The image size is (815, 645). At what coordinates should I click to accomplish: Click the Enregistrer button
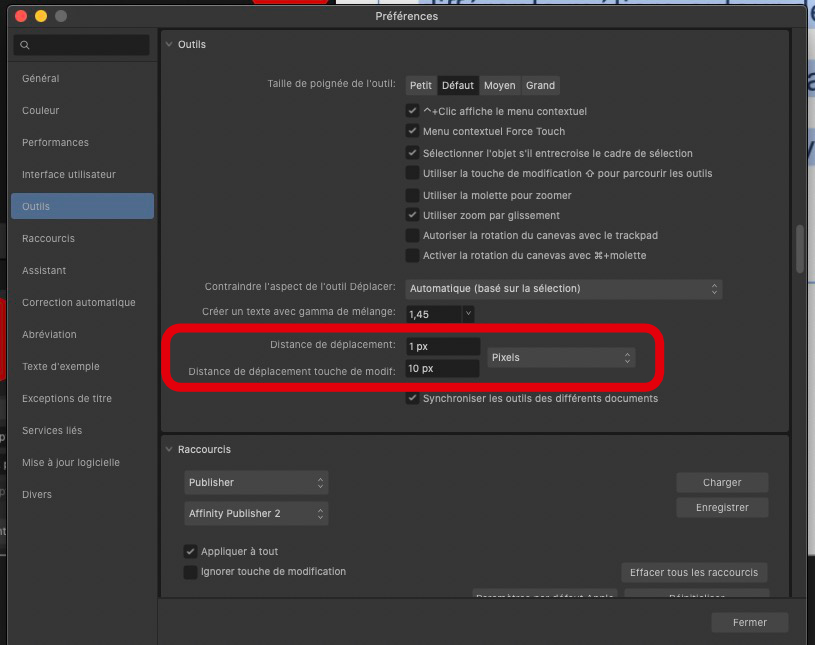coord(722,508)
